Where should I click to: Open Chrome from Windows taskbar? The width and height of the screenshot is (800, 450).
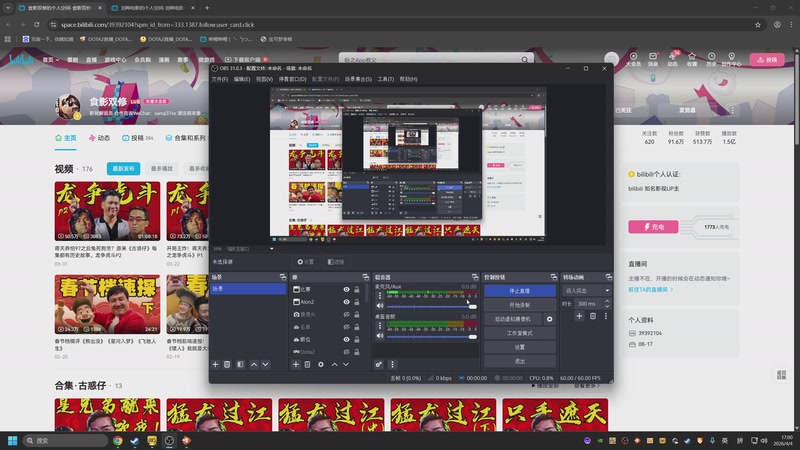click(117, 440)
